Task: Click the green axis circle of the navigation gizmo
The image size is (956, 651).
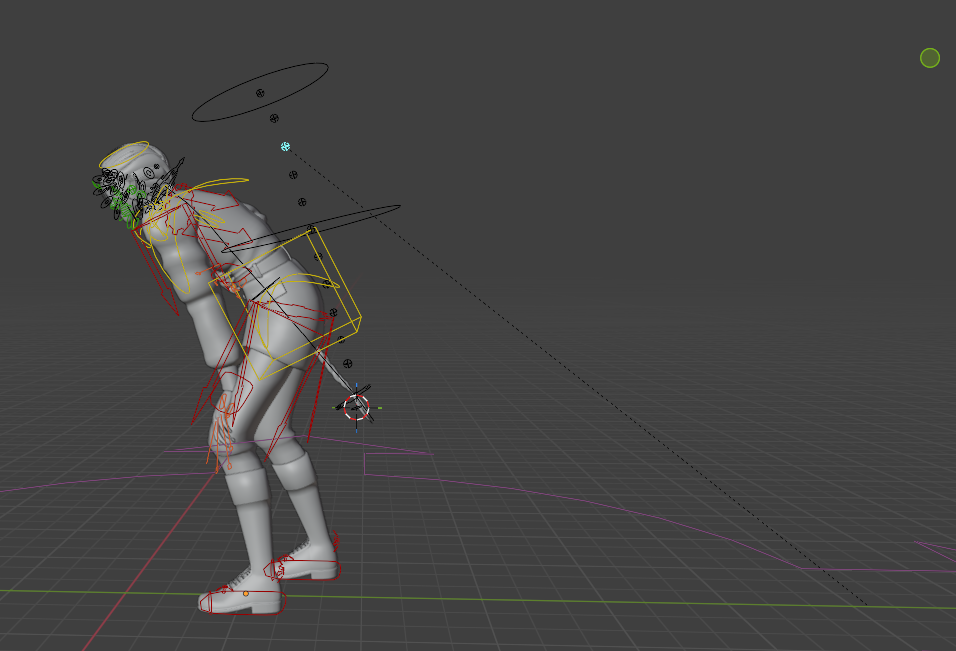Action: point(929,58)
